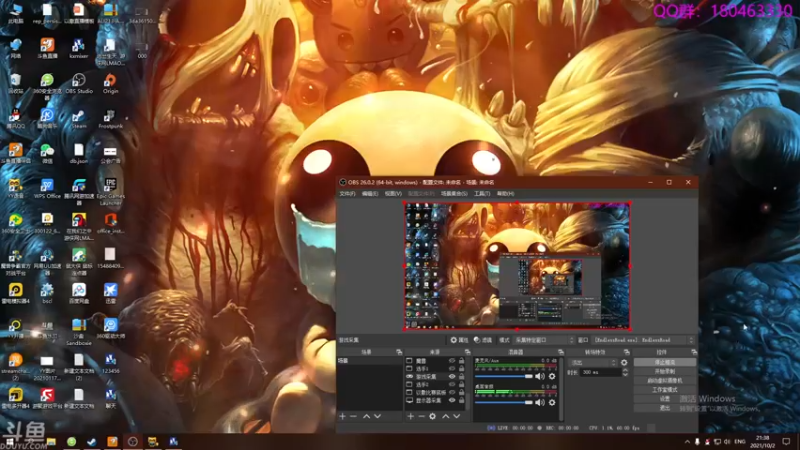Click the 开始录制 start recording button

pos(665,371)
